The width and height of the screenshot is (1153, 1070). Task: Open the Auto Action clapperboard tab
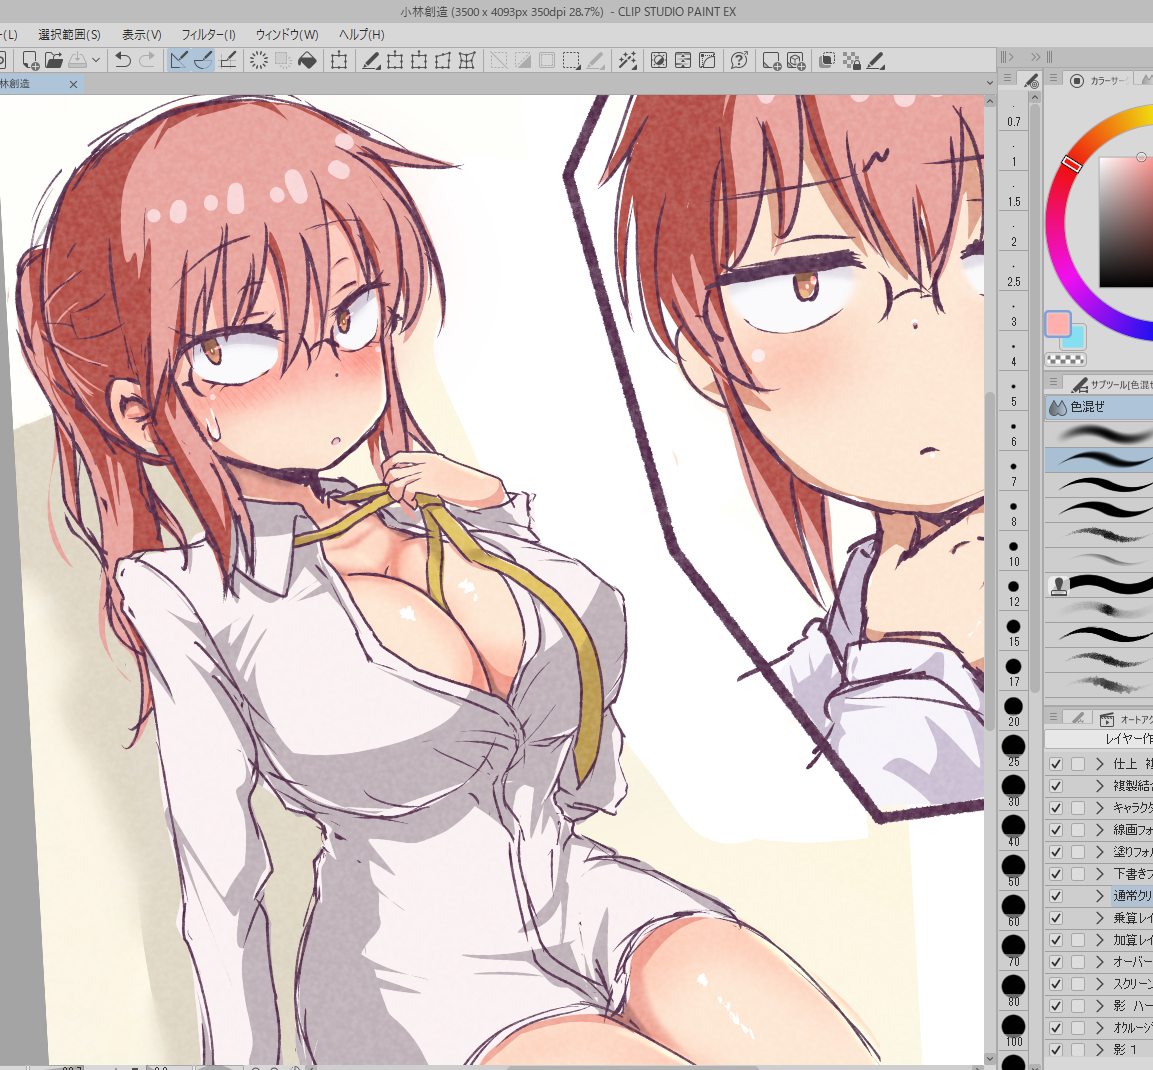coord(1107,718)
